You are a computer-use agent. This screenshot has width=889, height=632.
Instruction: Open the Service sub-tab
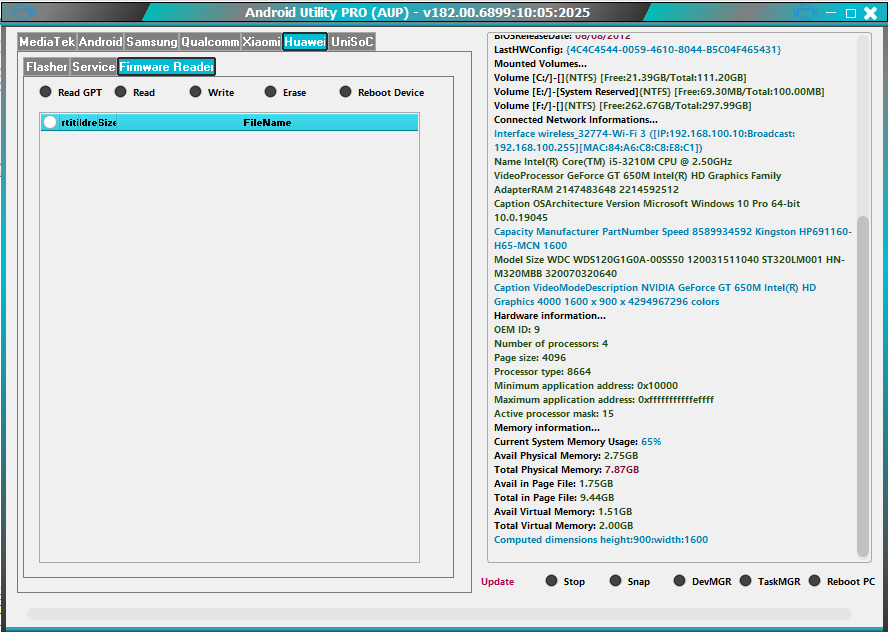[x=94, y=67]
